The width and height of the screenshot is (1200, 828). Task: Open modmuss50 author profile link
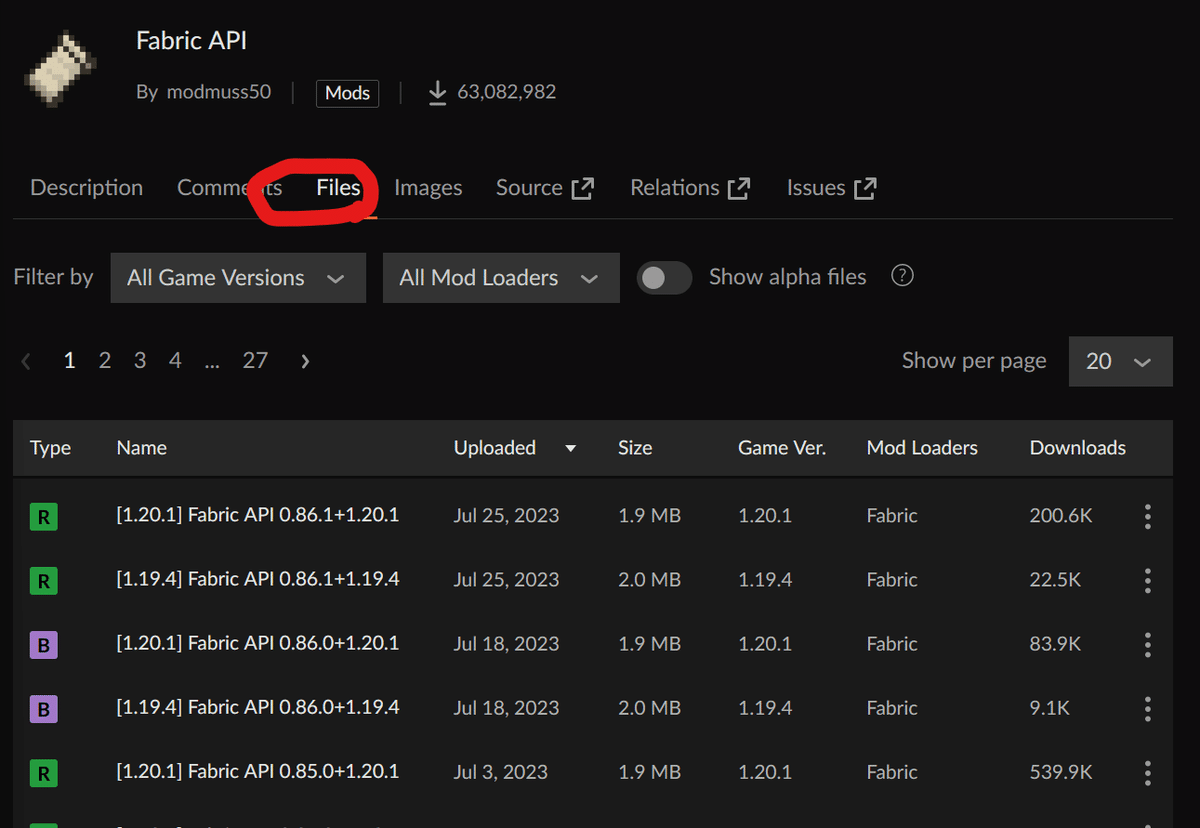coord(218,92)
